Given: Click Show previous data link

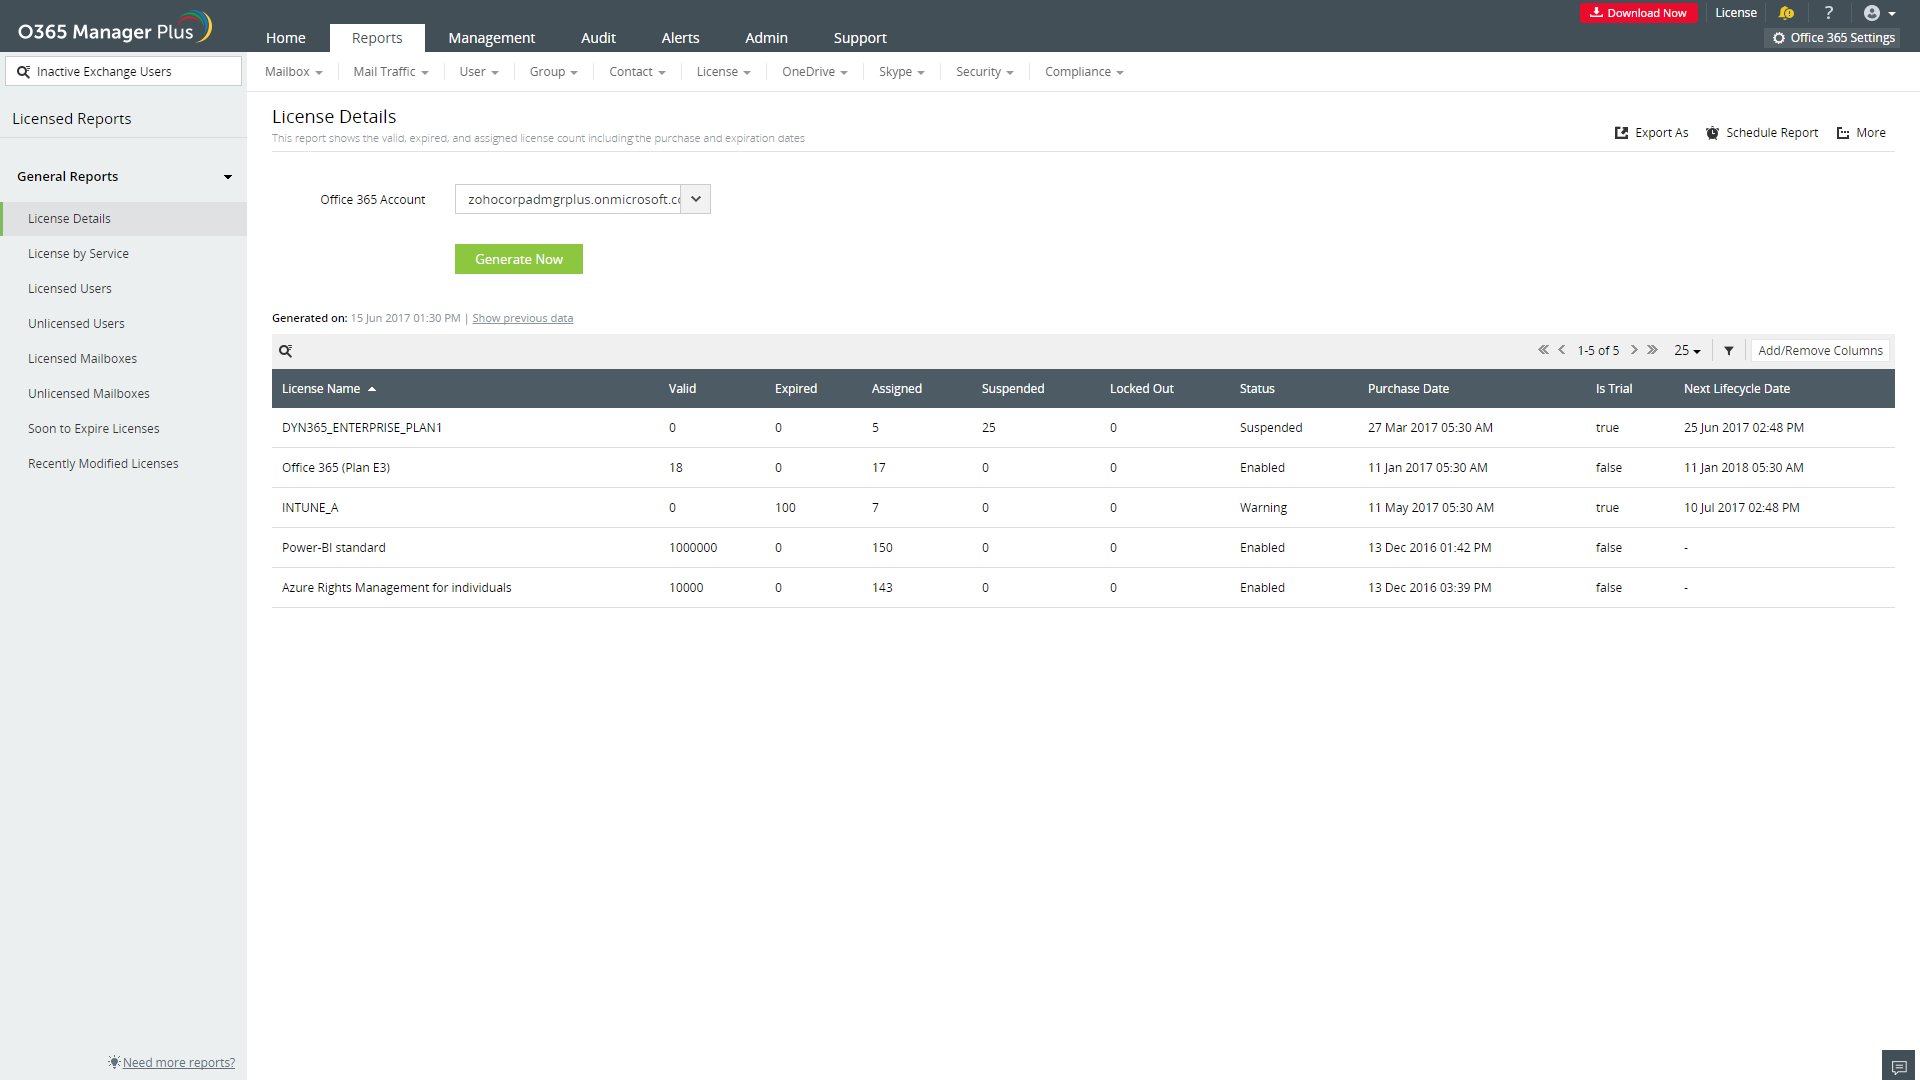Looking at the screenshot, I should click(522, 319).
